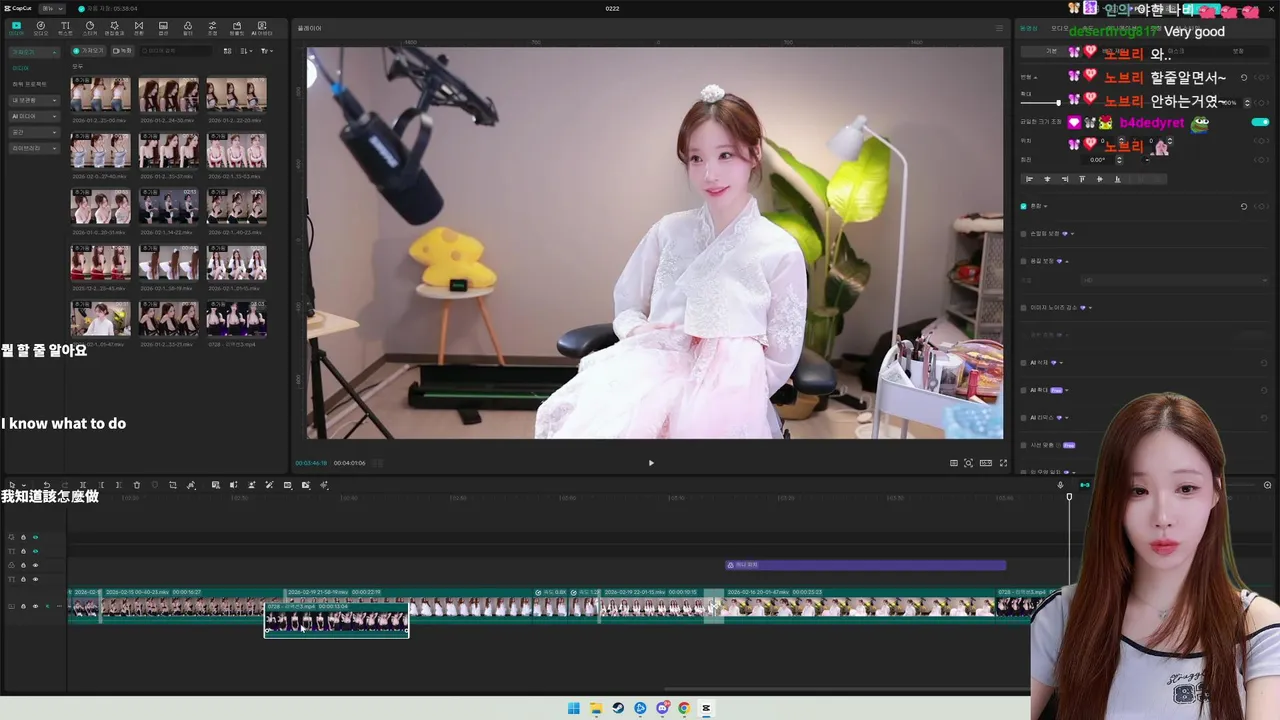
Task: Select the pointer tool in timeline toolbar
Action: [x=11, y=485]
